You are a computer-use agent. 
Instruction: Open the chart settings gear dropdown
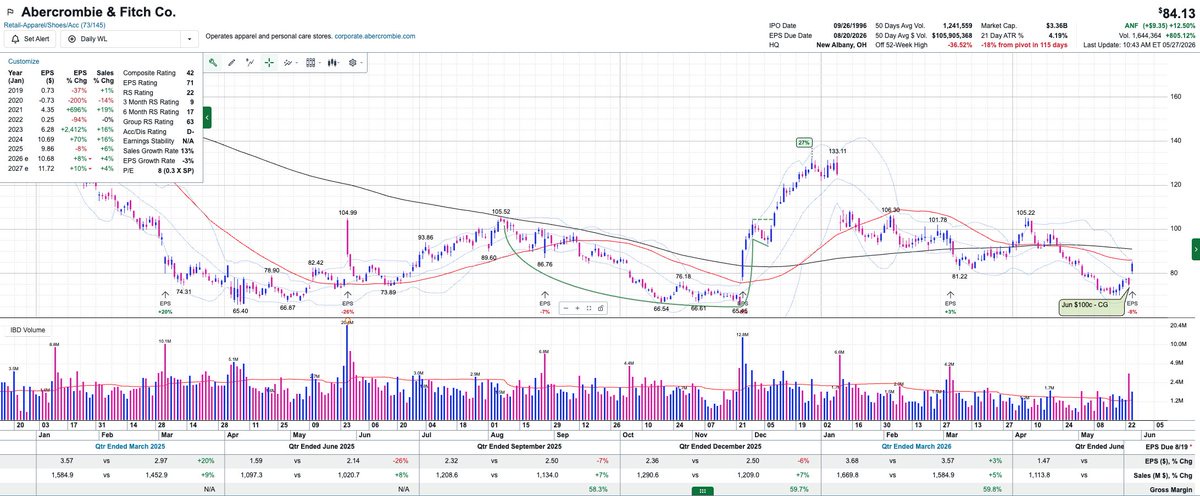[x=355, y=61]
